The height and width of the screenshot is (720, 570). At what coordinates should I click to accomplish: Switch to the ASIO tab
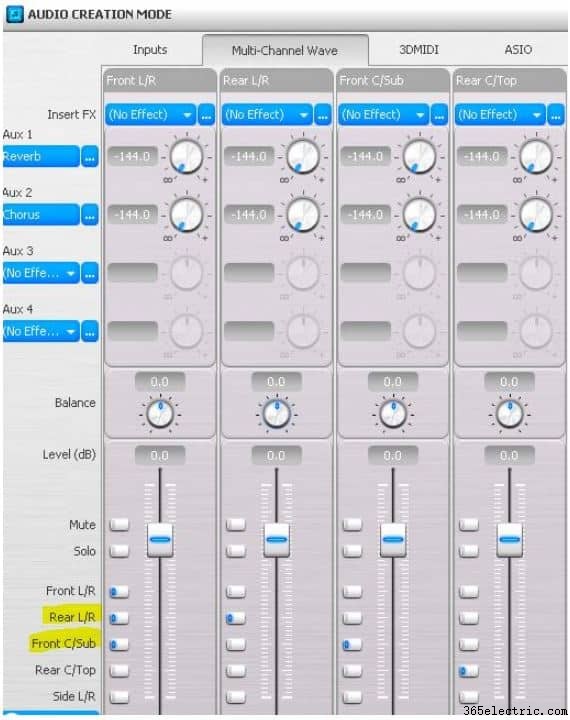[x=518, y=50]
